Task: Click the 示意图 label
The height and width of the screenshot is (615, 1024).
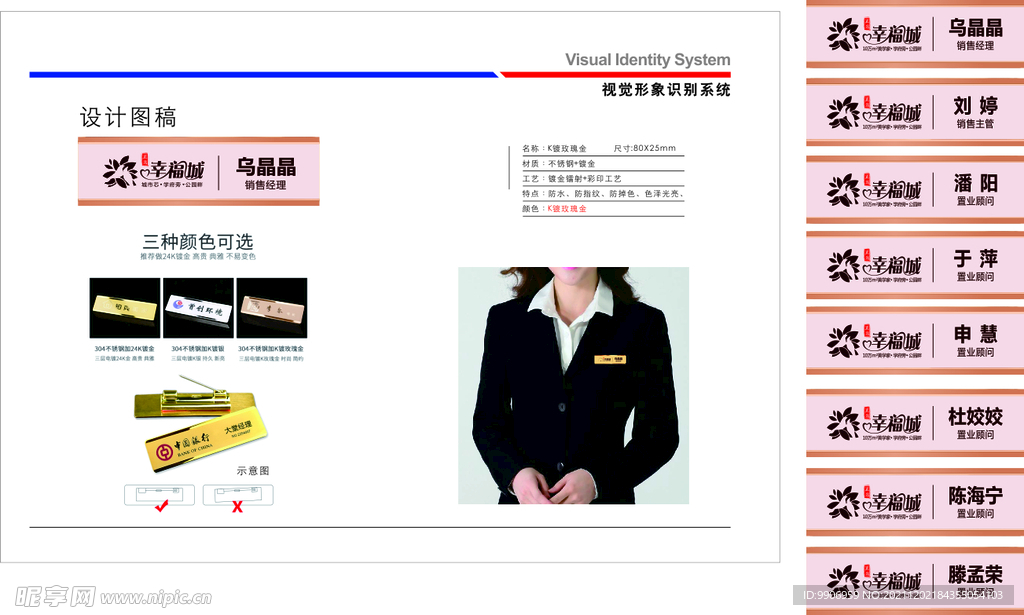Action: [x=253, y=471]
